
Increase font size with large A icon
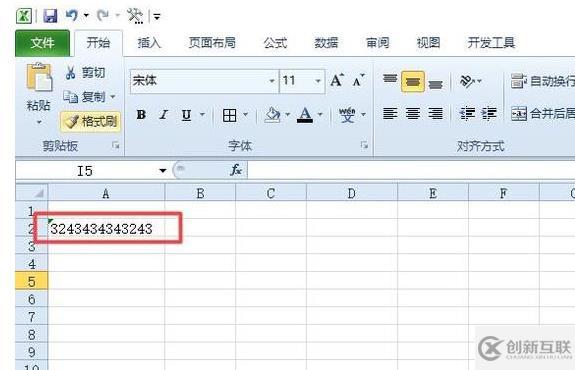337,80
